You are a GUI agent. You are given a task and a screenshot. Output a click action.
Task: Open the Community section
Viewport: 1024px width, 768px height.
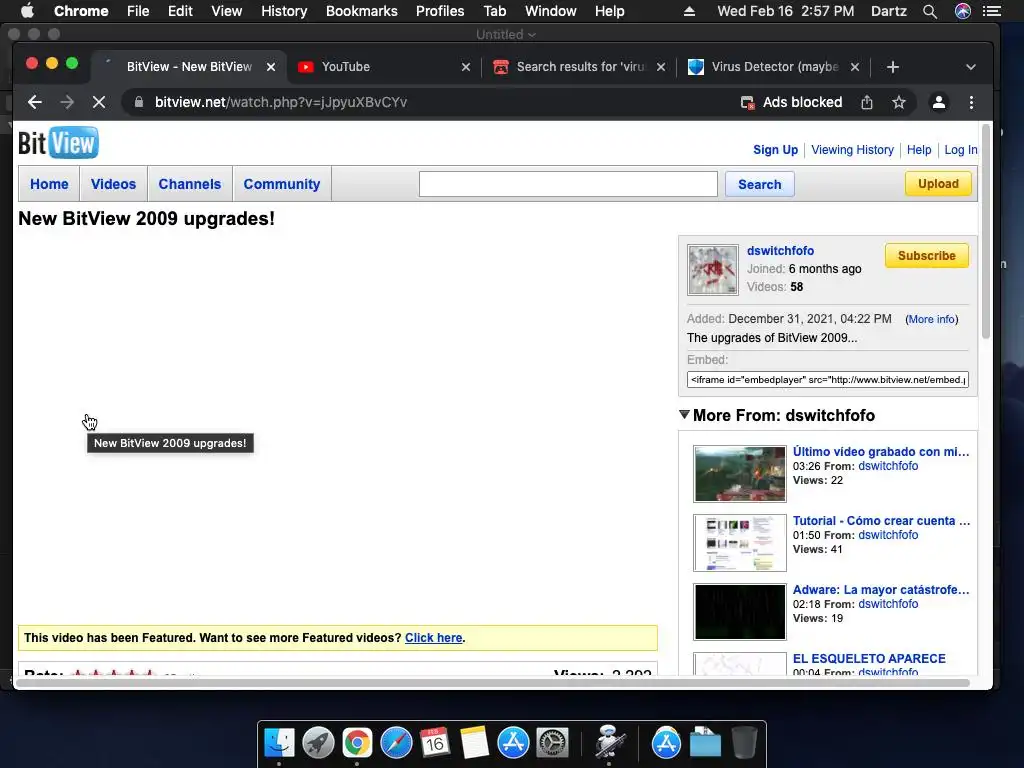tap(281, 184)
